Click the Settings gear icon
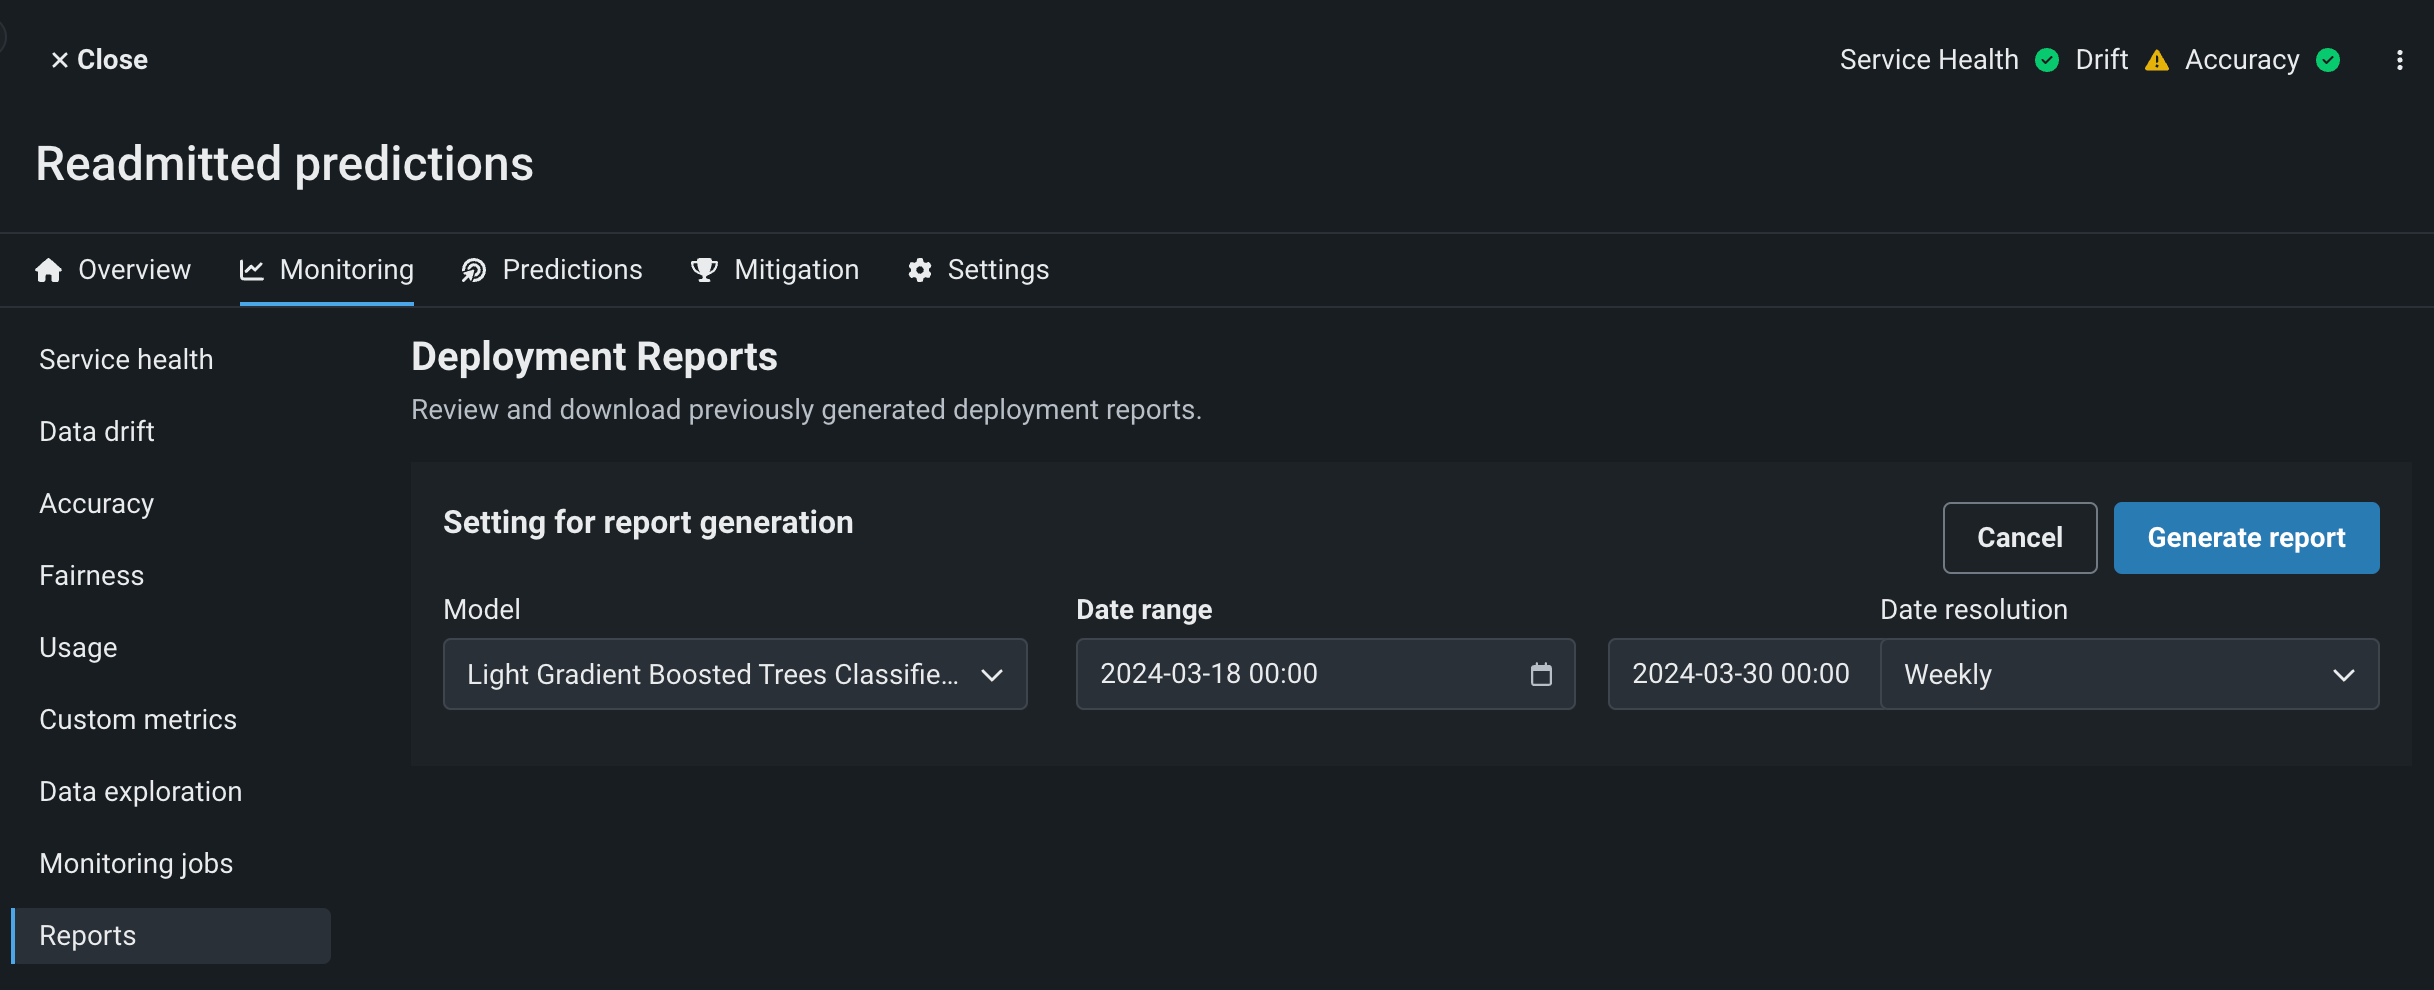Viewport: 2434px width, 990px height. pyautogui.click(x=919, y=270)
